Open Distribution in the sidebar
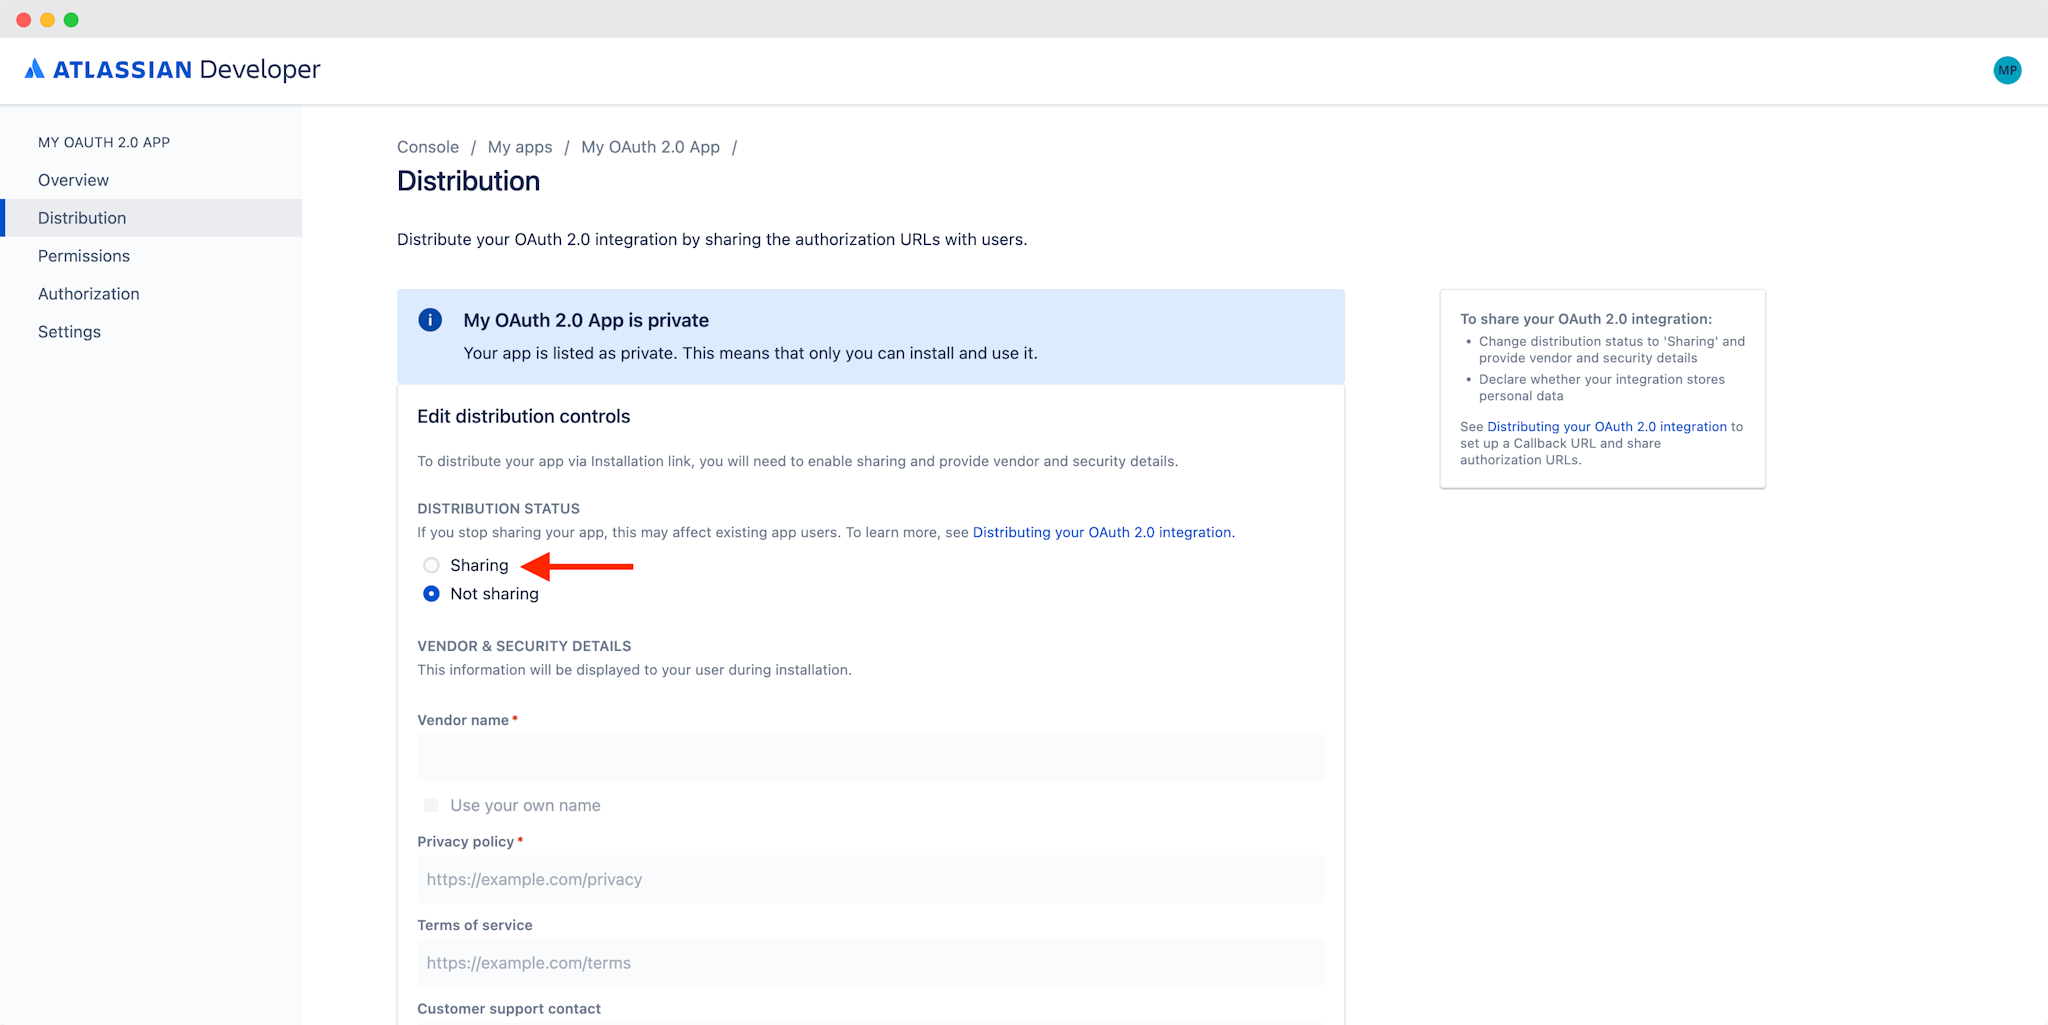The image size is (2048, 1025). click(153, 218)
